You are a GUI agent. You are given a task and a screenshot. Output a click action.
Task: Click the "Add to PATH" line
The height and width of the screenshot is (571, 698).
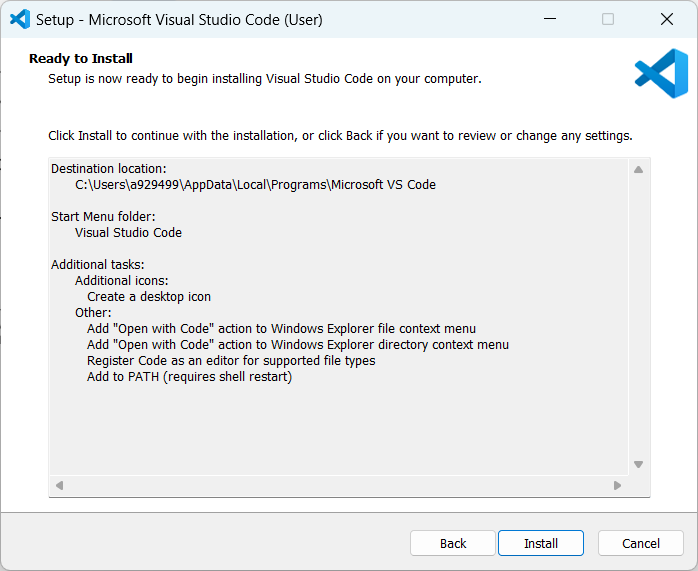(x=189, y=377)
